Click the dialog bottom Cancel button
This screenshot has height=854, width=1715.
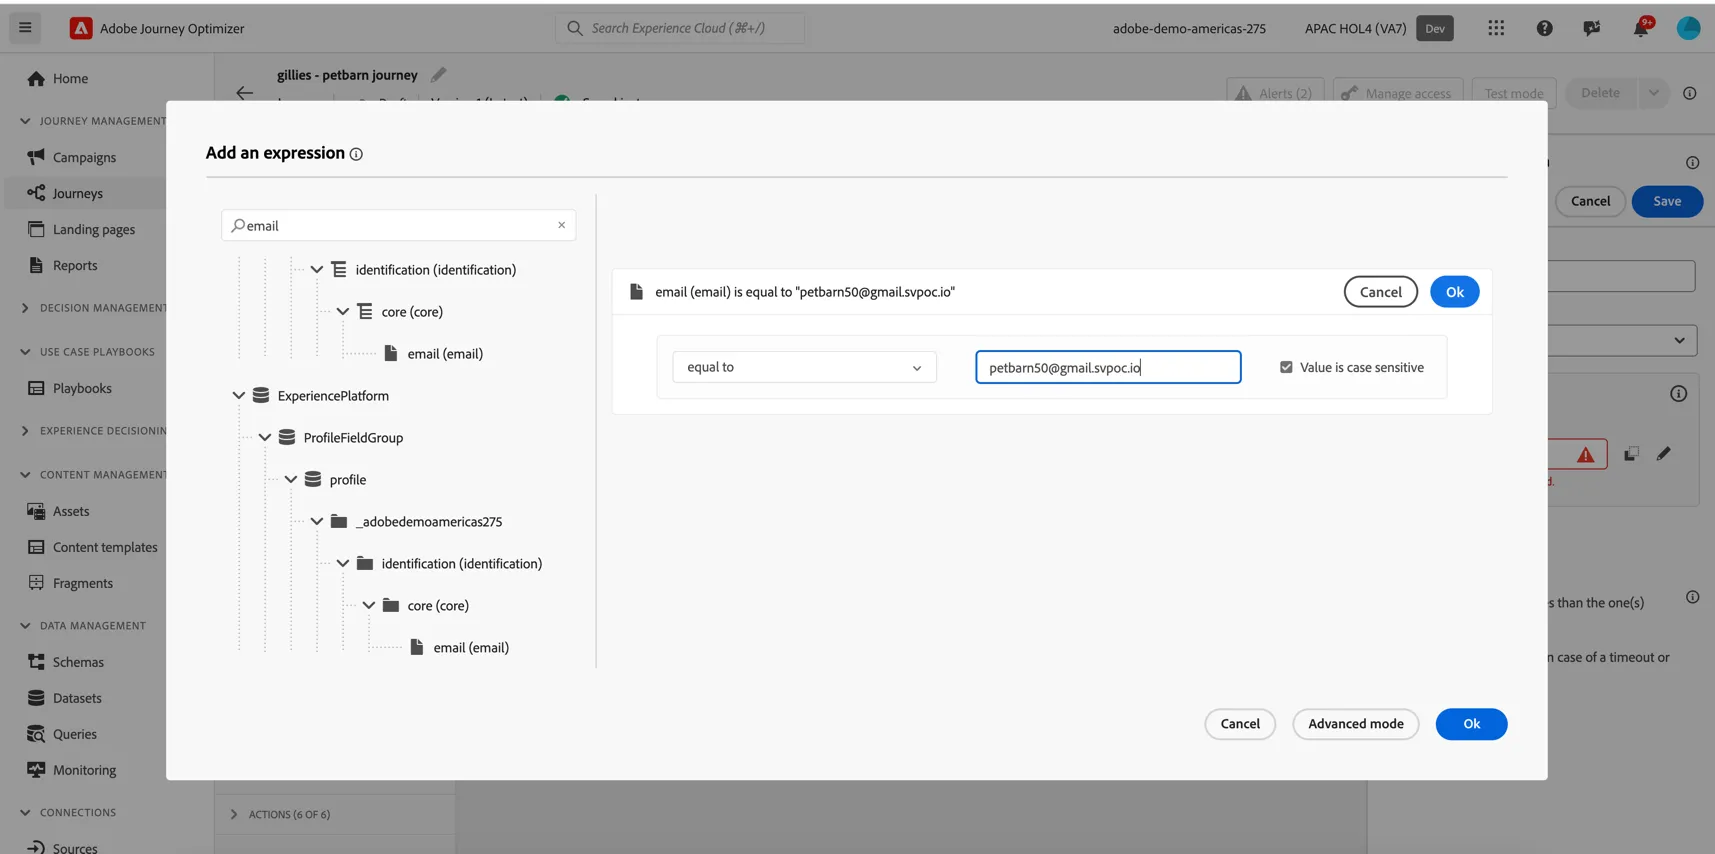click(x=1240, y=724)
